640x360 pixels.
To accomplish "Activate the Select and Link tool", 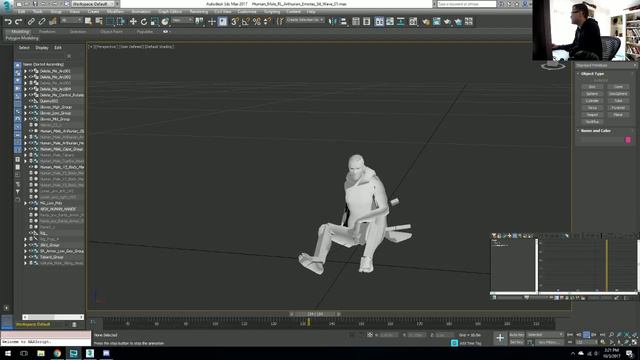I will click(31, 22).
